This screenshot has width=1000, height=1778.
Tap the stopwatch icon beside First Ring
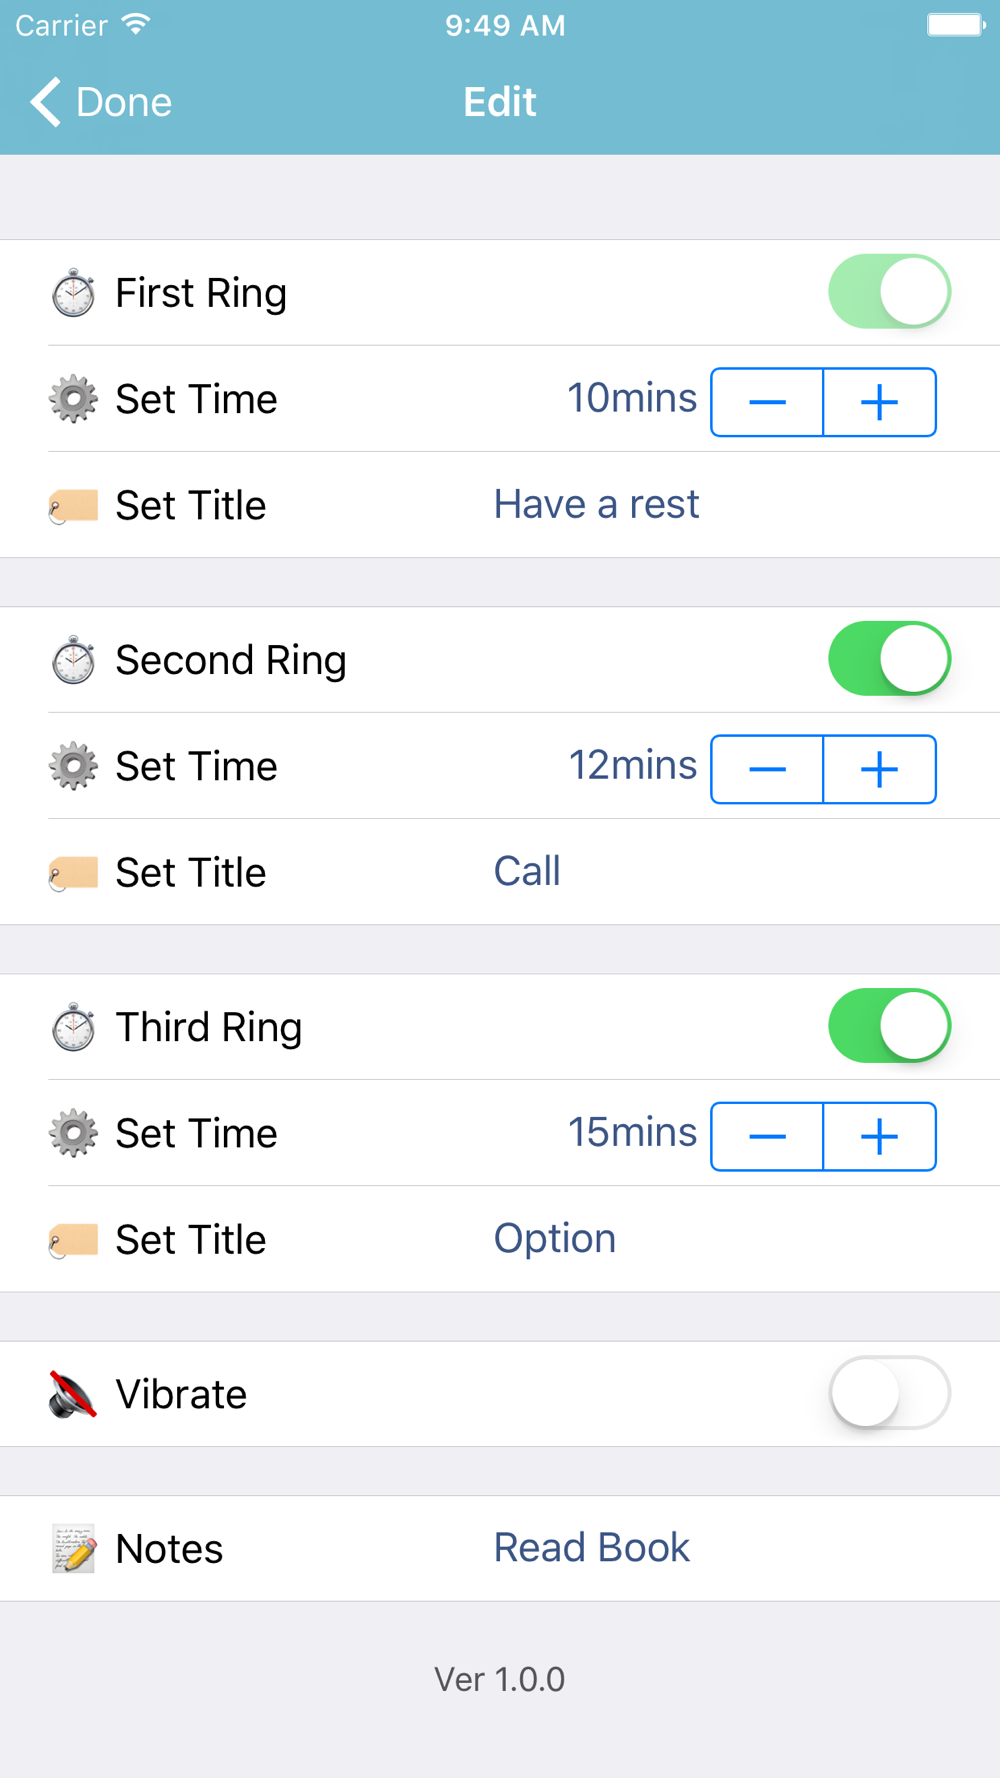tap(73, 293)
